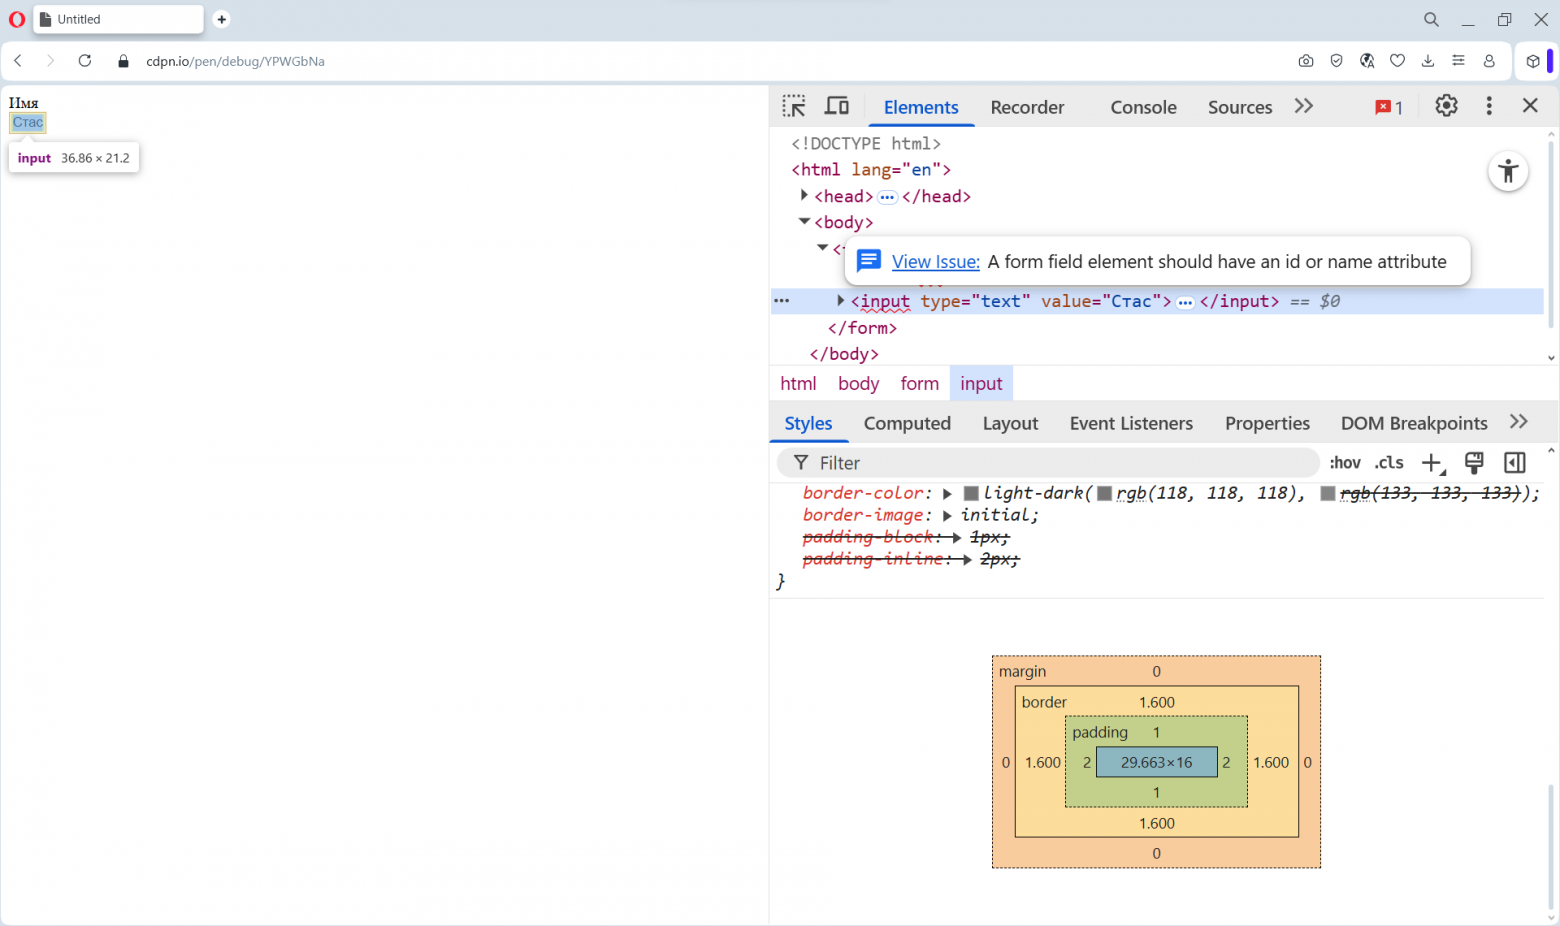The width and height of the screenshot is (1560, 926).
Task: Open the DOM Breakpoints tab
Action: coord(1414,423)
